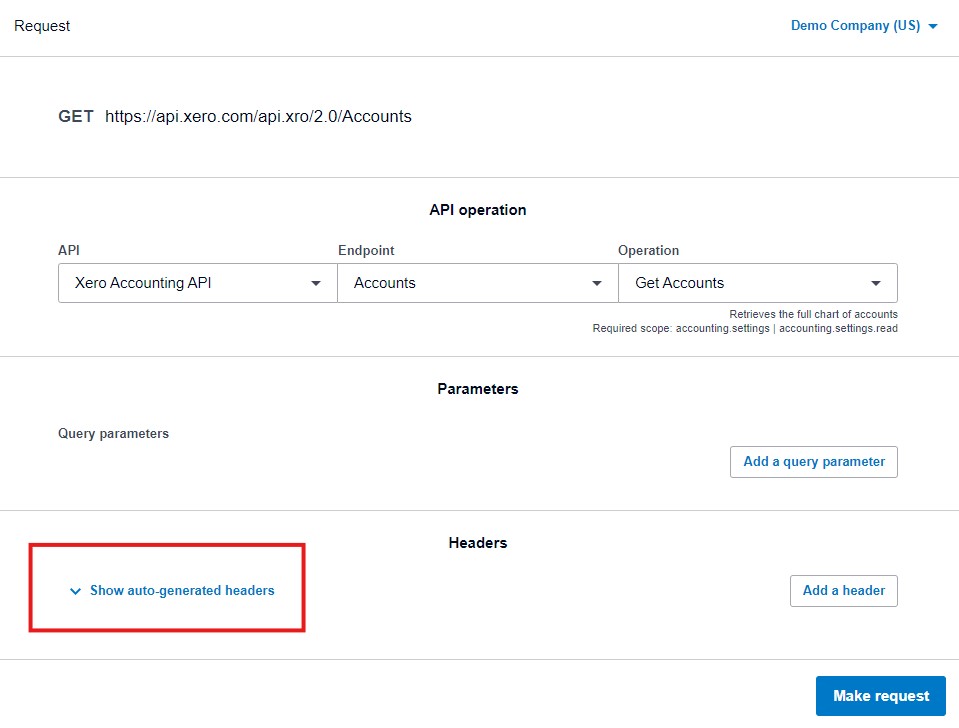The height and width of the screenshot is (728, 959).
Task: Open the Operation dropdown showing Get Accounts
Action: [x=758, y=283]
